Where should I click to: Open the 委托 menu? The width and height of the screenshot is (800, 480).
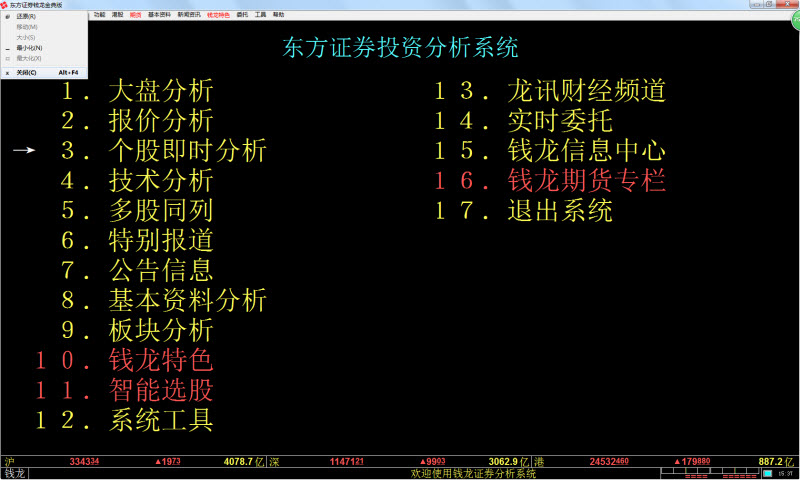pos(242,15)
